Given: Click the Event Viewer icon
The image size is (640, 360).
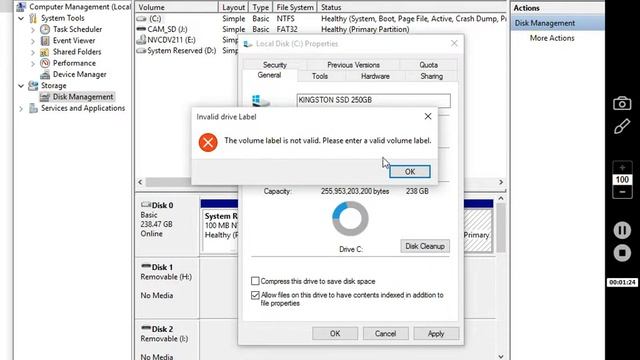Looking at the screenshot, I should (x=45, y=41).
